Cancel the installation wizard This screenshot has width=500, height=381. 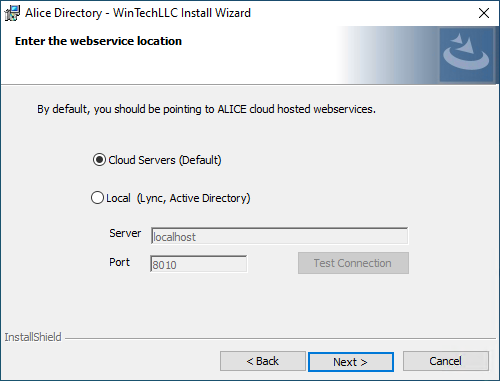pyautogui.click(x=446, y=361)
